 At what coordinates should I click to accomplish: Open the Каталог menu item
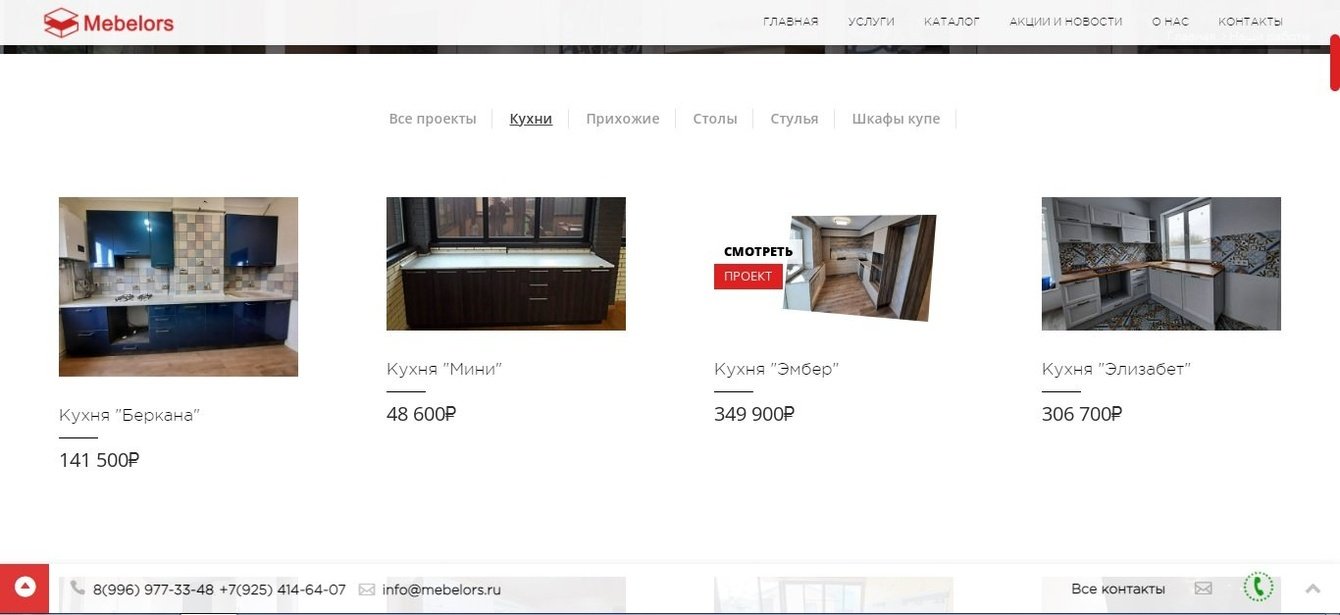click(x=951, y=21)
